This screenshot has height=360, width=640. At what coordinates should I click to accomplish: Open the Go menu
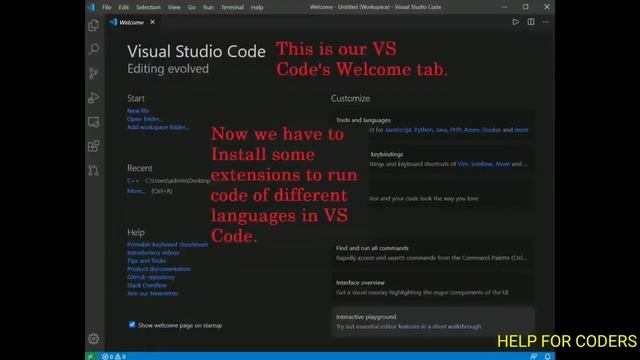(x=192, y=7)
